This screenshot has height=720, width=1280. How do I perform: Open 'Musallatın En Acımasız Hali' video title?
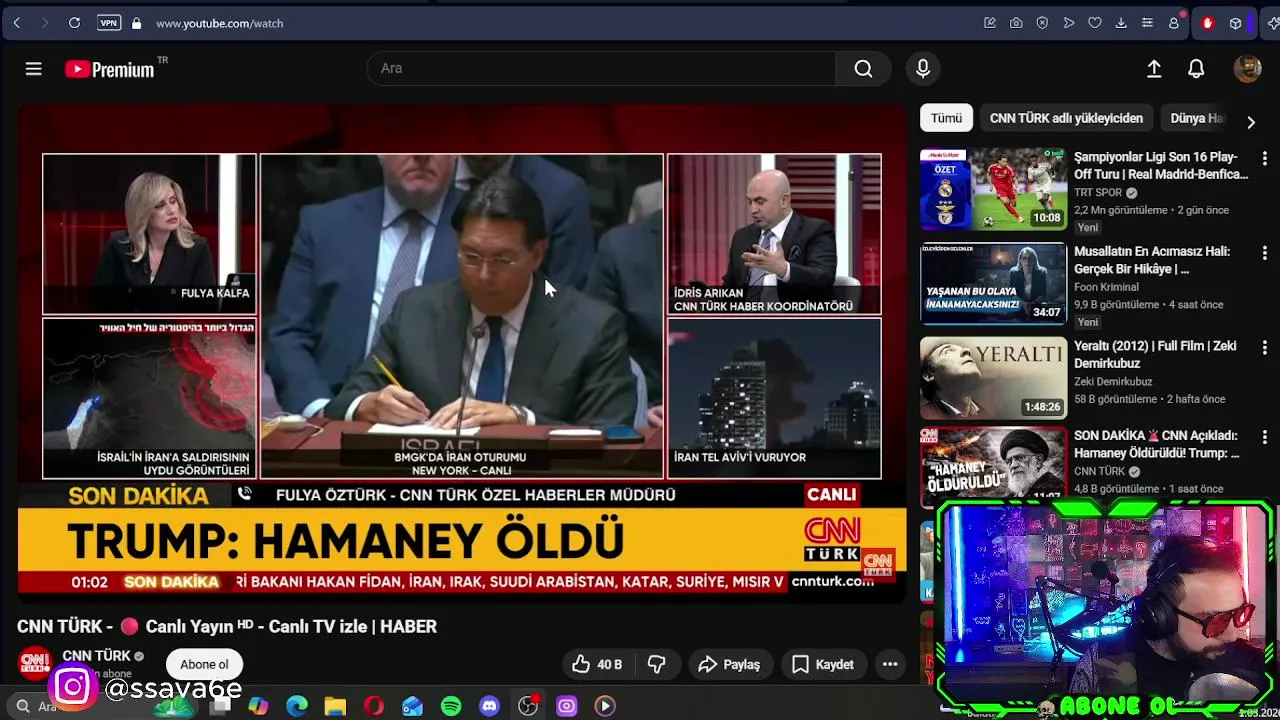click(1152, 260)
